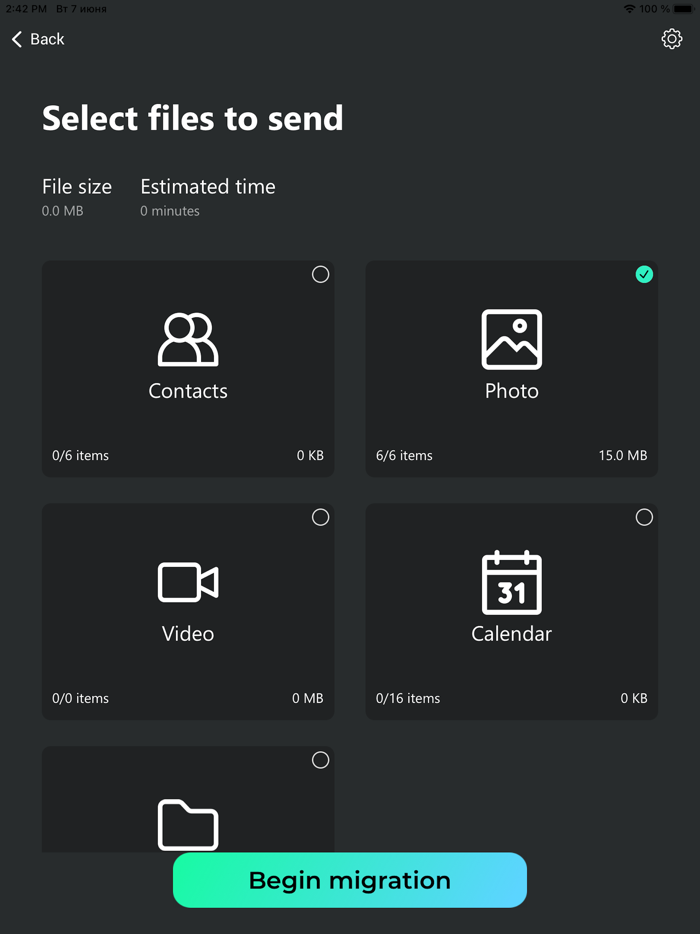
Task: Click the back chevron arrow icon
Action: click(17, 39)
